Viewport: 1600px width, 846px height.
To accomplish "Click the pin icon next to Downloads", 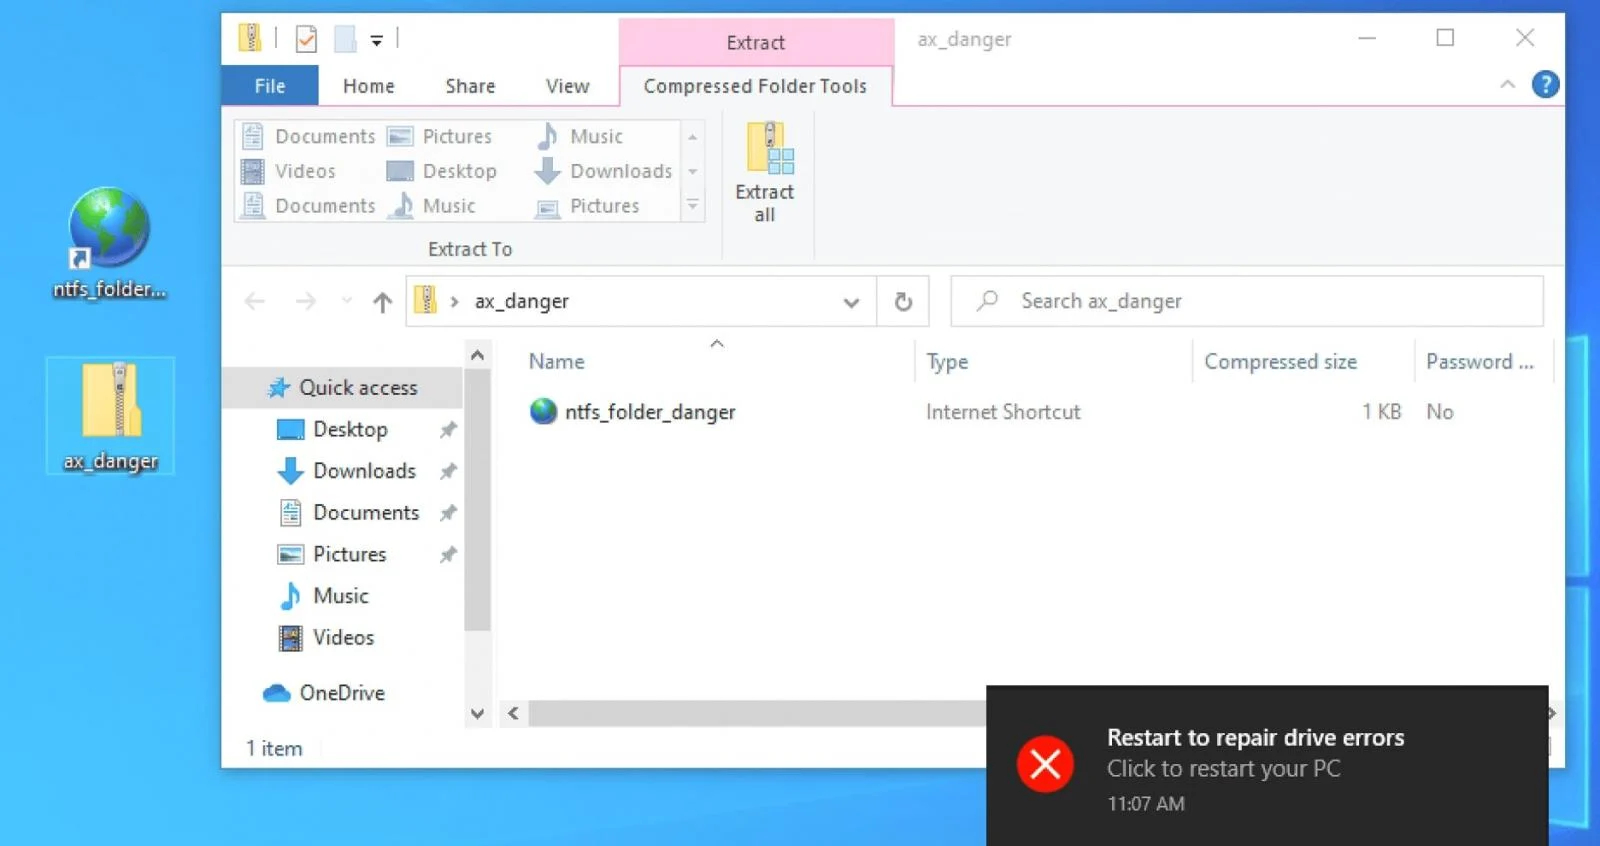I will [x=448, y=471].
